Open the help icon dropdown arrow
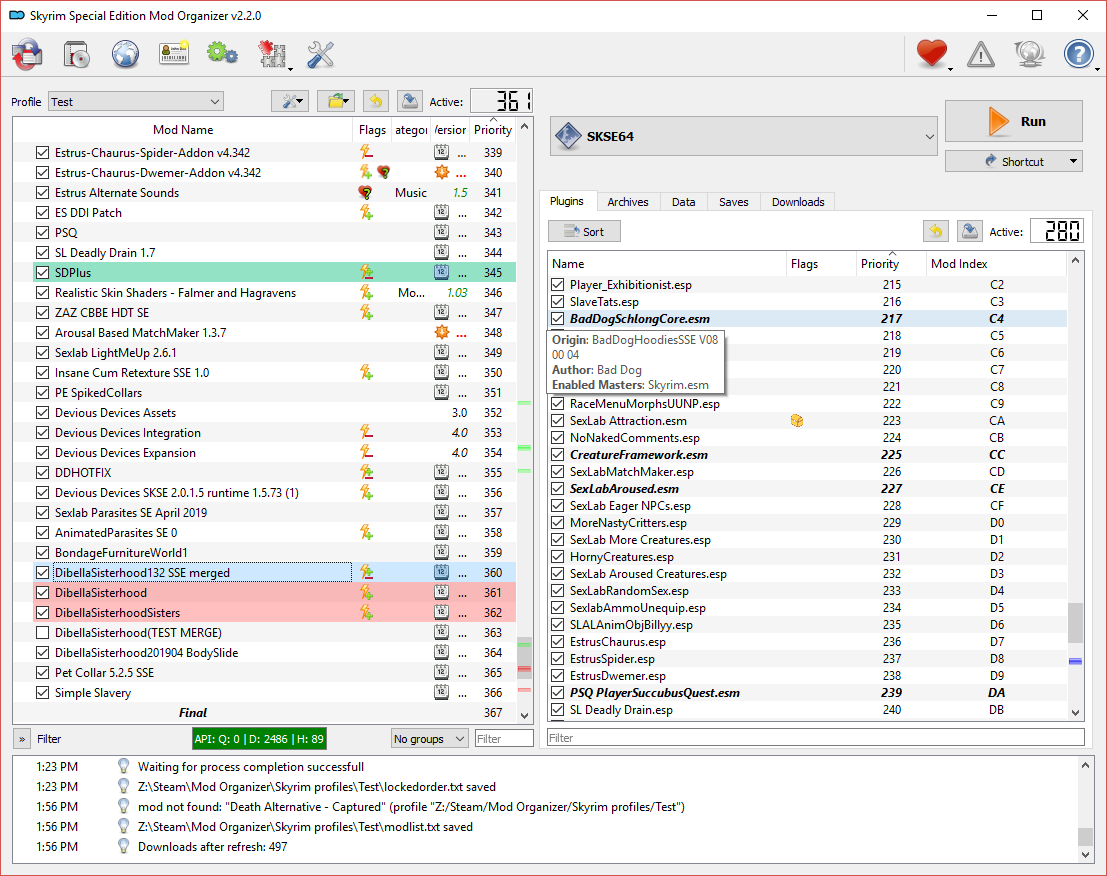This screenshot has height=876, width=1107. (1097, 68)
